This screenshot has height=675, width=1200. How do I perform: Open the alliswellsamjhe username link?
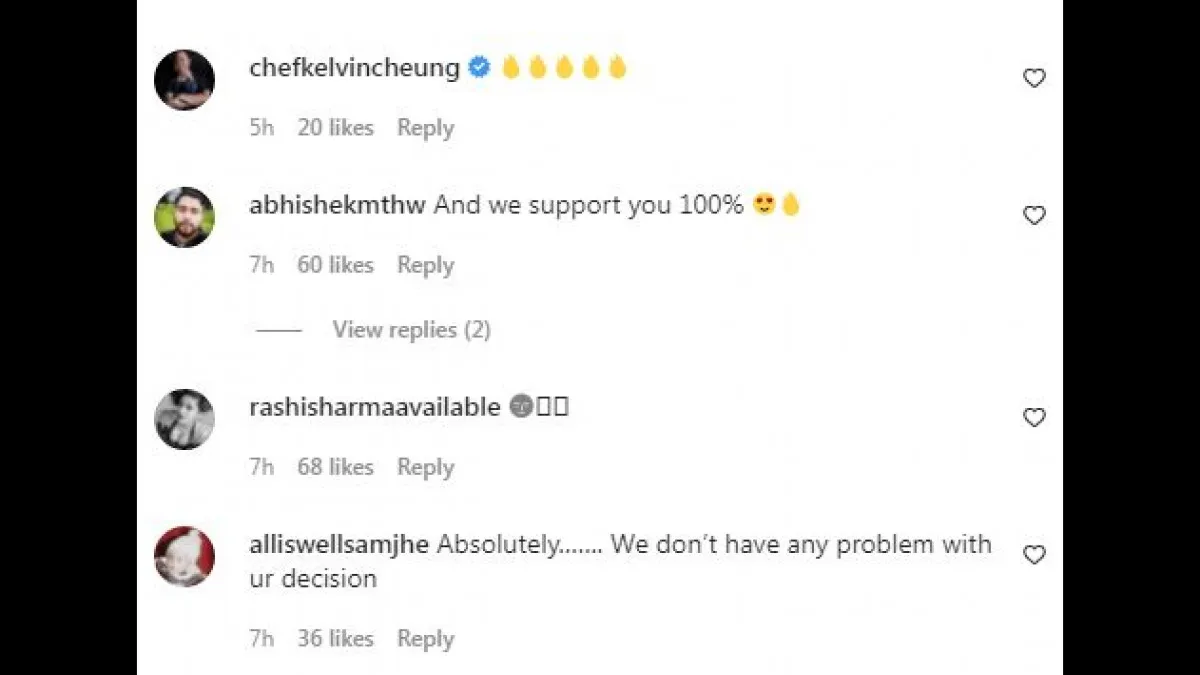coord(339,545)
